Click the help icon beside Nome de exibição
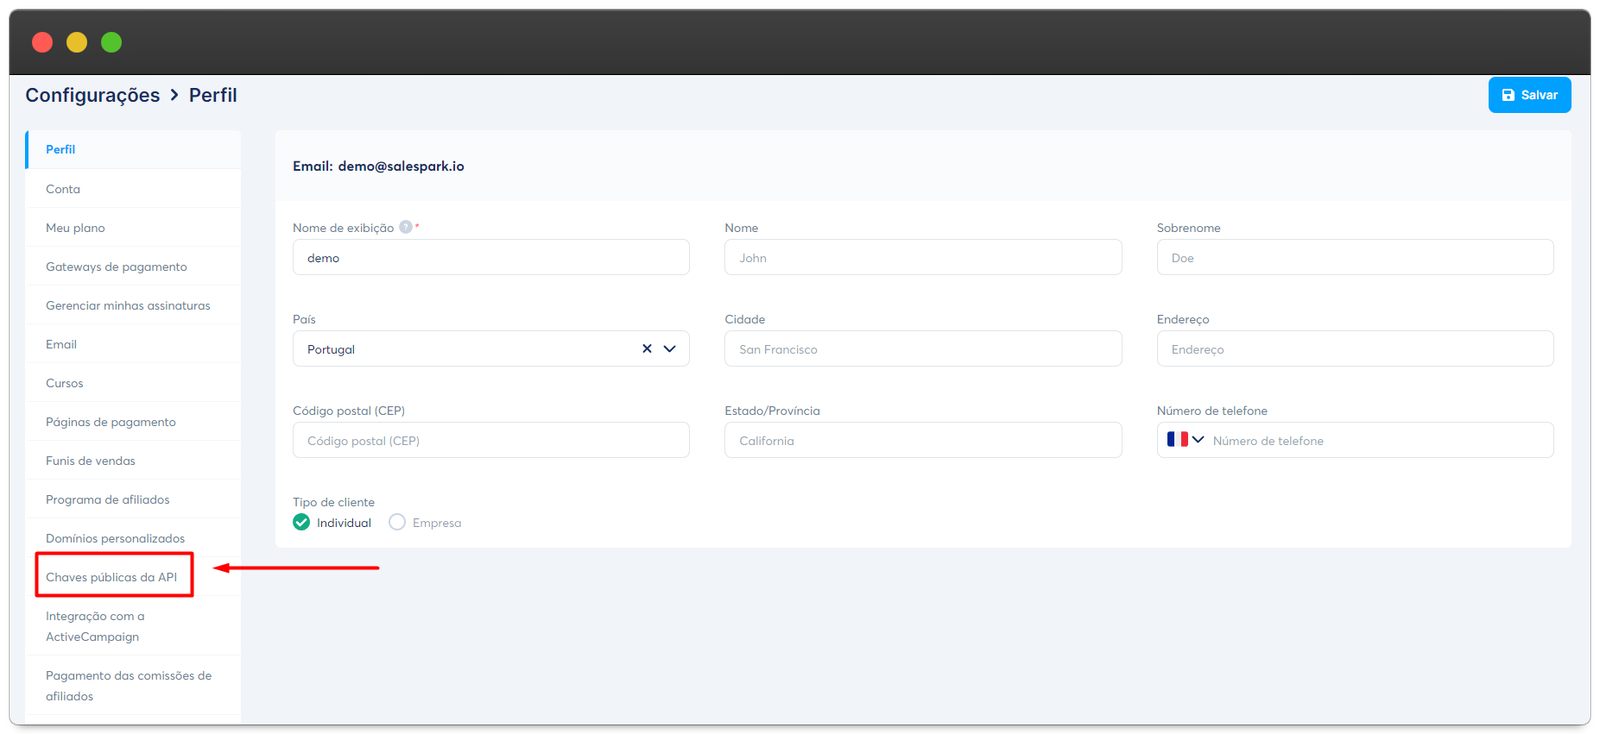The height and width of the screenshot is (734, 1600). [x=405, y=227]
